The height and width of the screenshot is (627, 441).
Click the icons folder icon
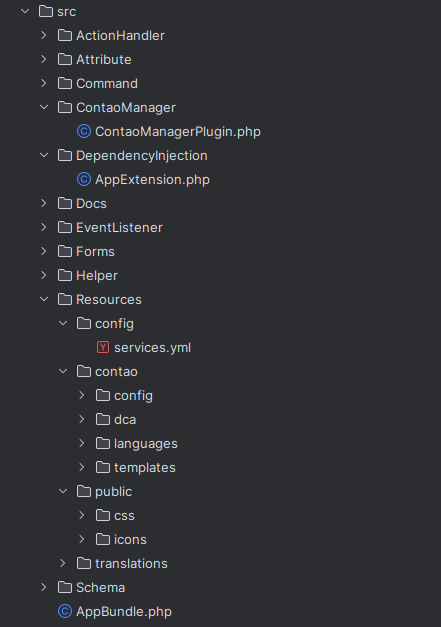103,539
